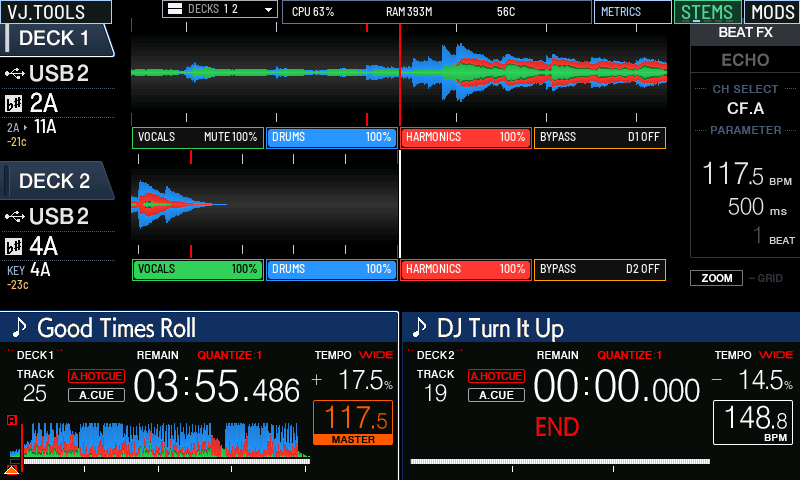Viewport: 800px width, 480px height.
Task: Select the DECK 1 tab
Action: pyautogui.click(x=57, y=39)
